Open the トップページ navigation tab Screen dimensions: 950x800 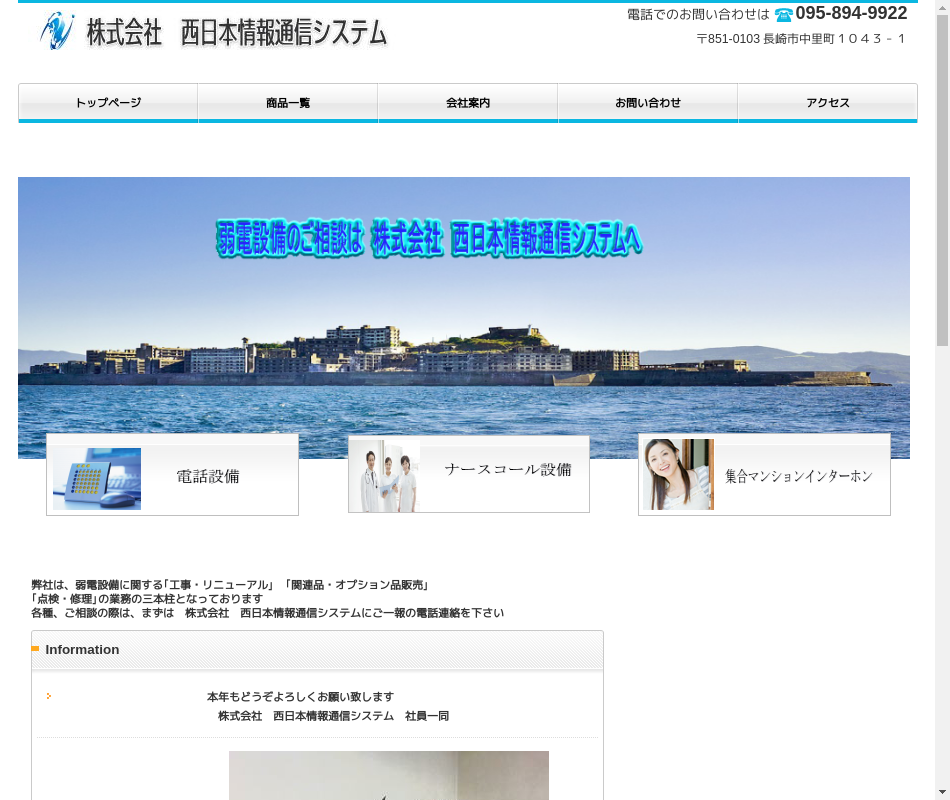[108, 103]
